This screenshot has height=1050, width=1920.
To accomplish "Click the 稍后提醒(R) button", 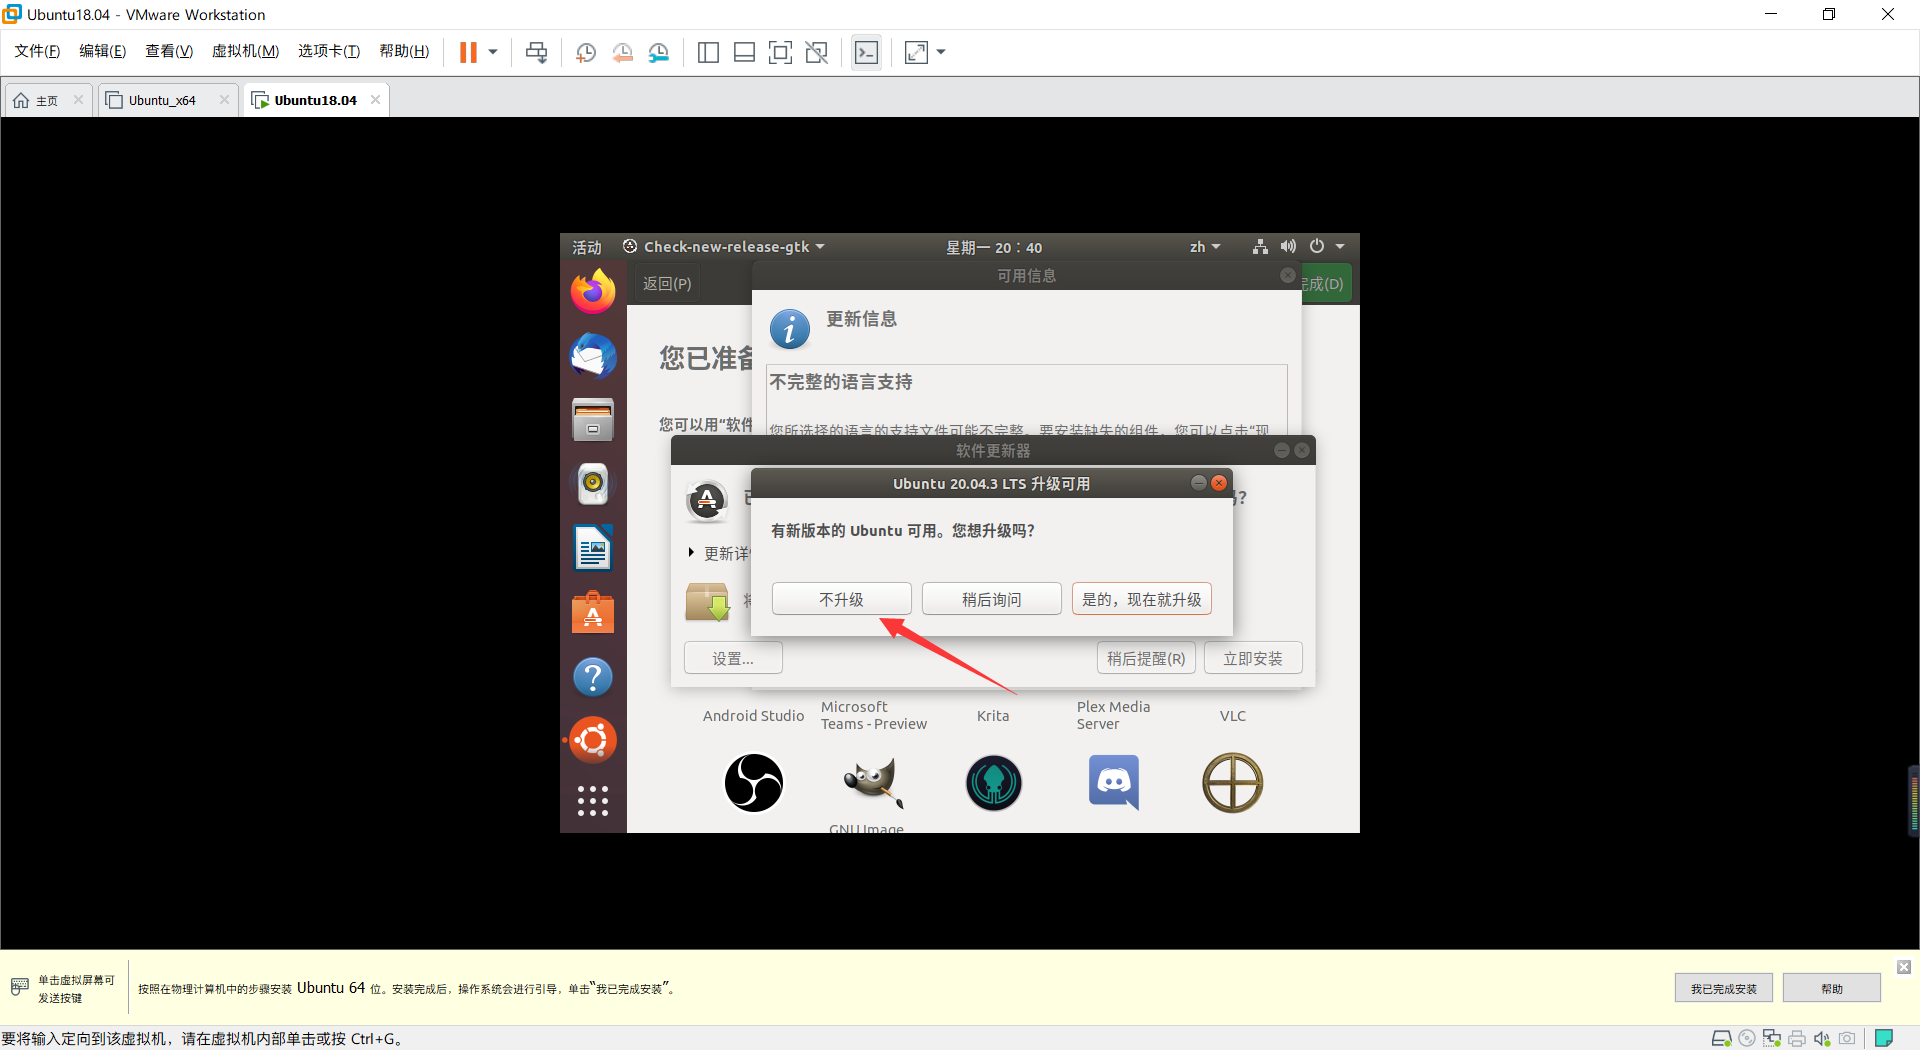I will (1146, 658).
